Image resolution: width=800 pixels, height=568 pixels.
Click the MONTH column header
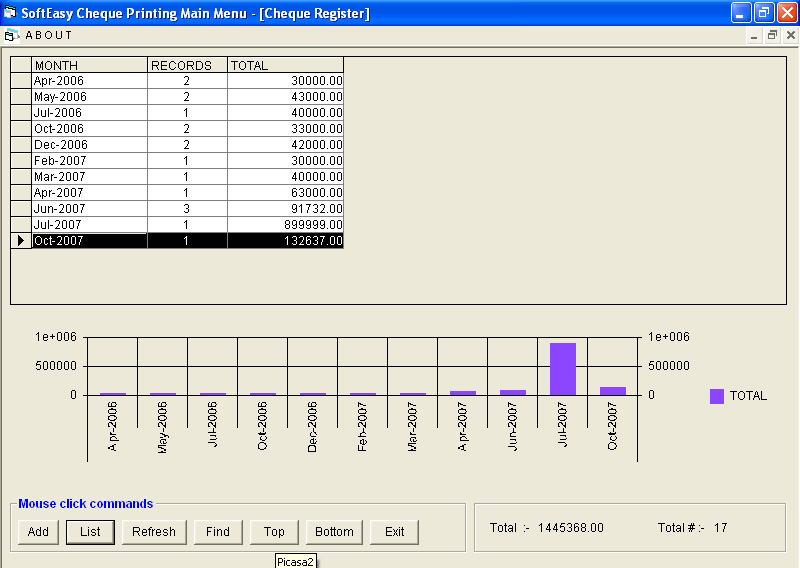pyautogui.click(x=89, y=65)
